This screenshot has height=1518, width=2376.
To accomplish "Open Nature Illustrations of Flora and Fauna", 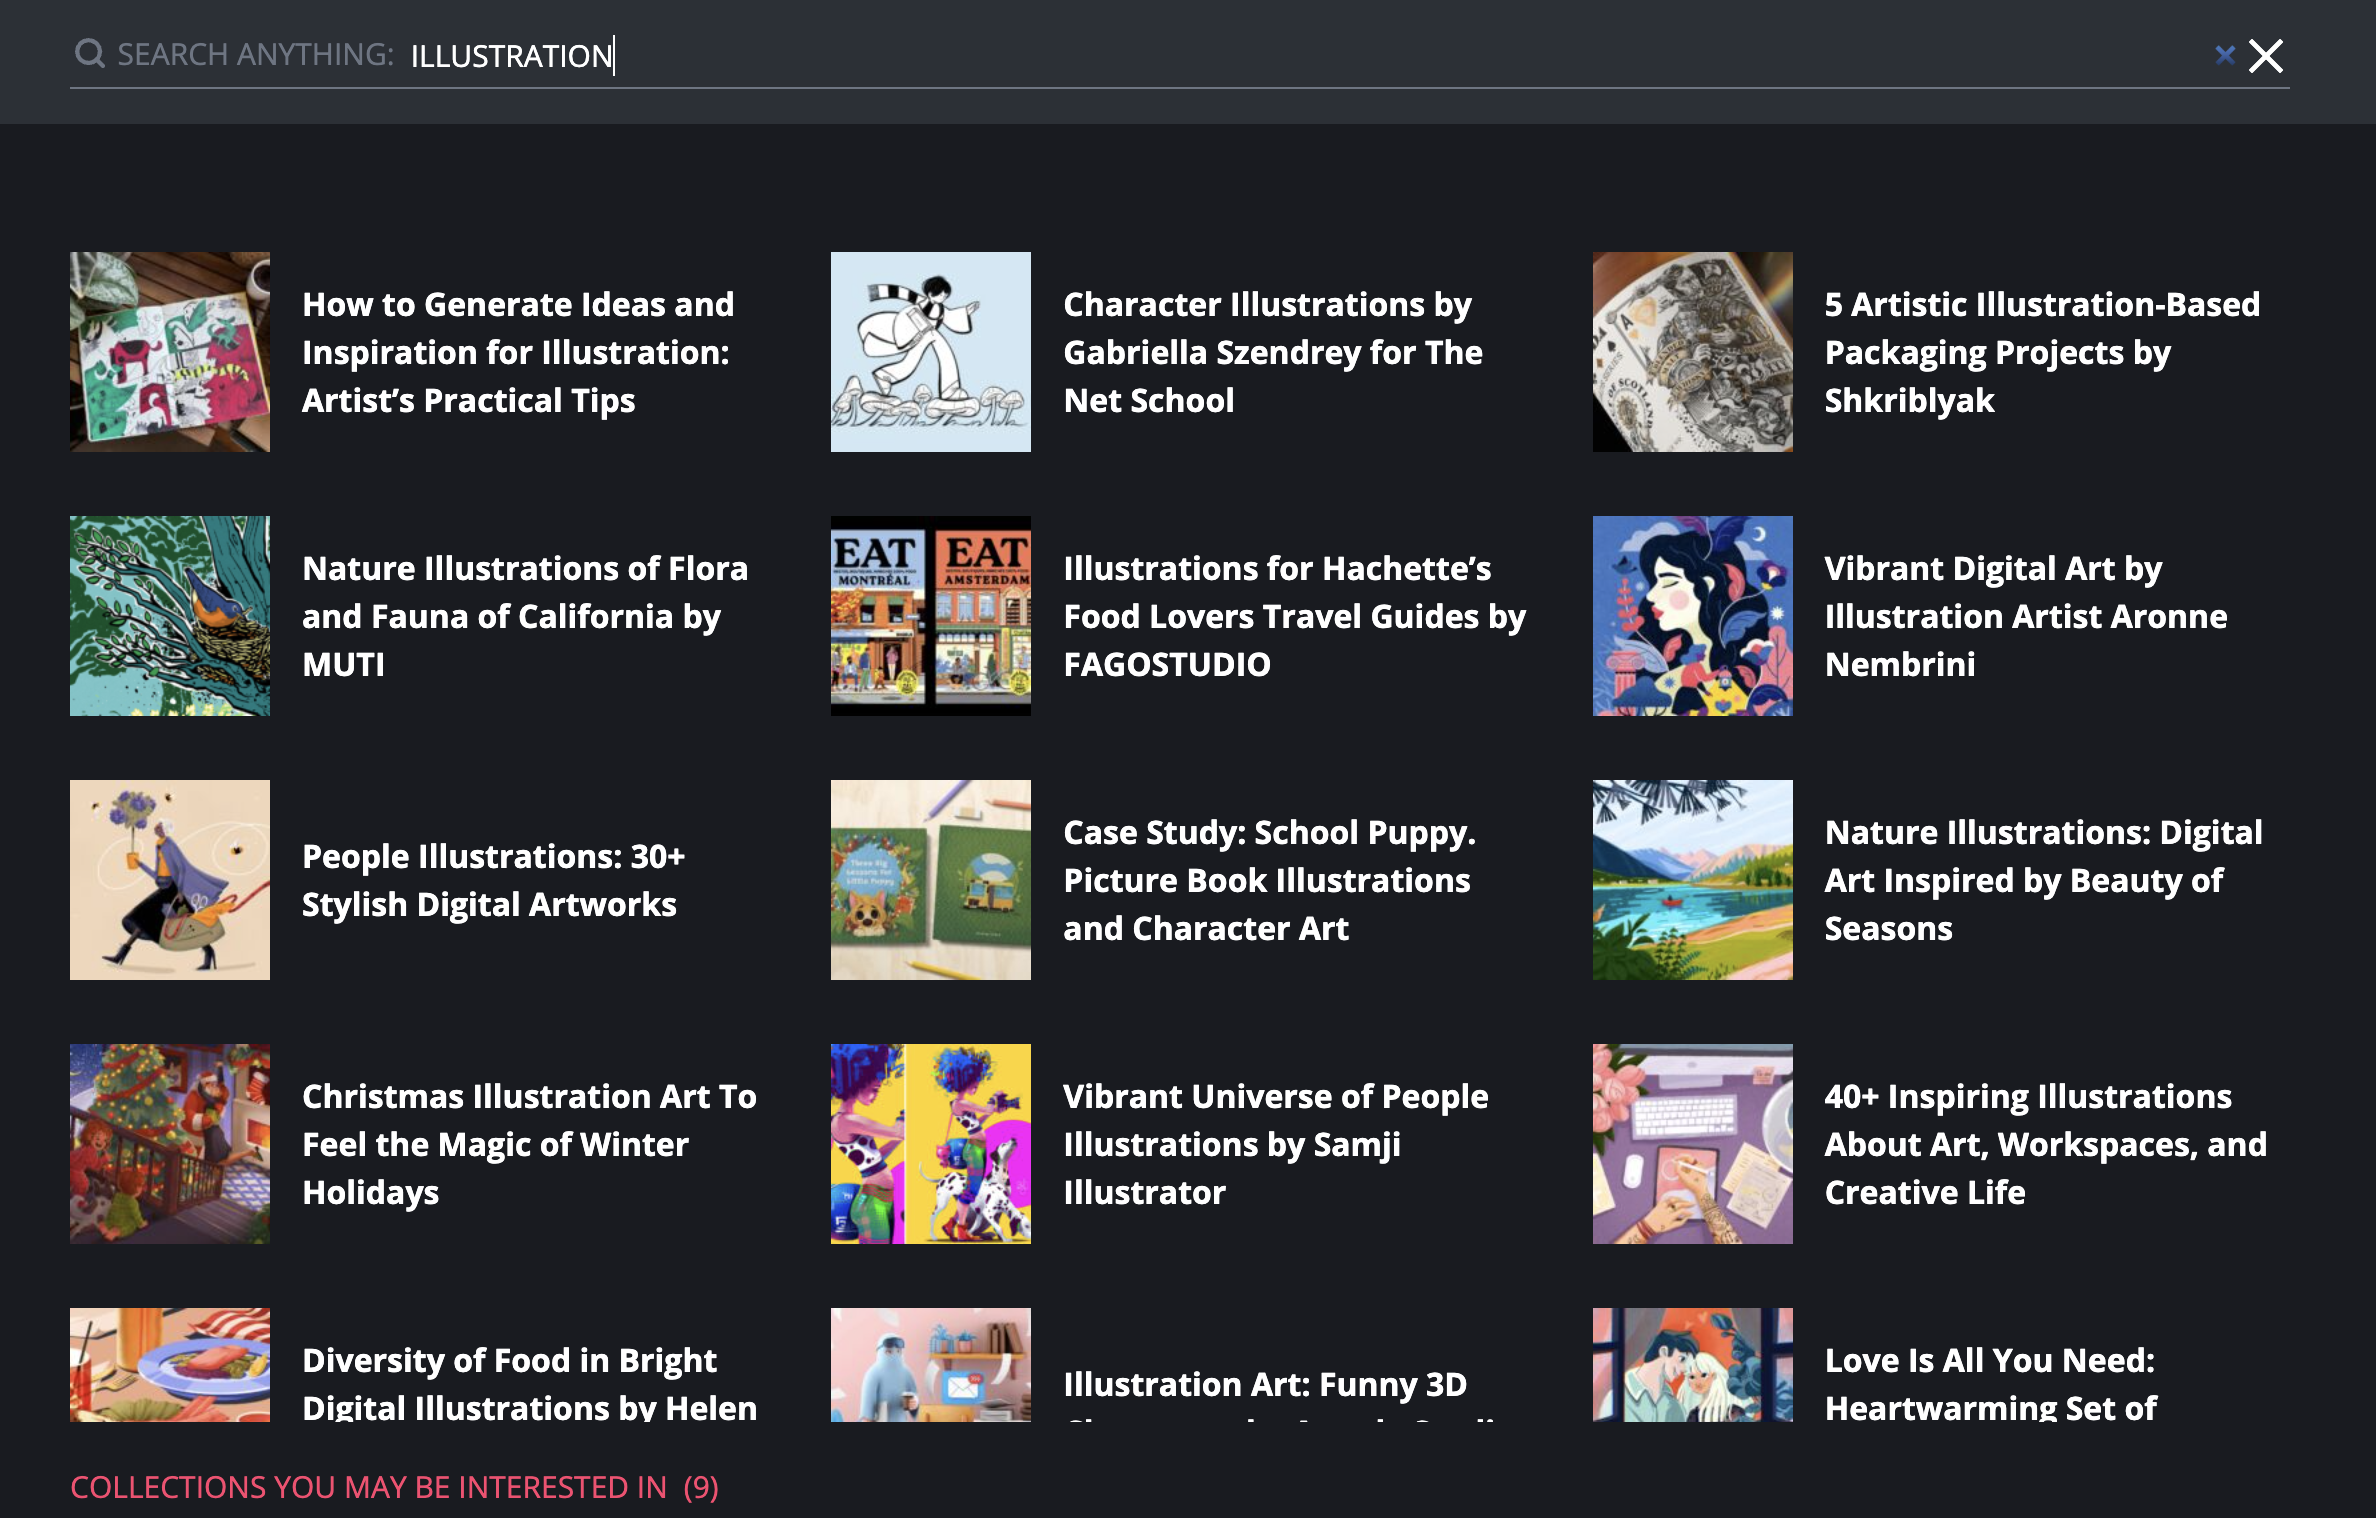I will (x=524, y=616).
